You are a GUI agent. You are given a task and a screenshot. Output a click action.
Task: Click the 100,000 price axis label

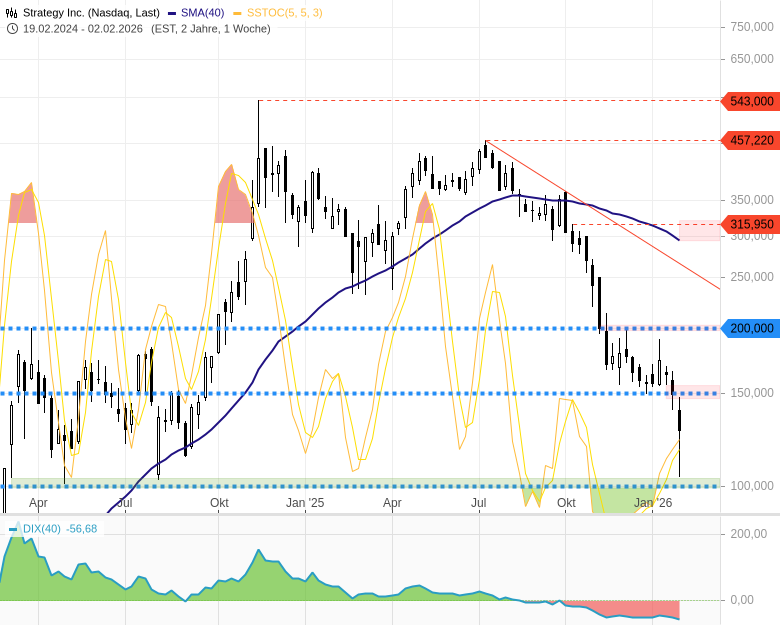coord(751,486)
